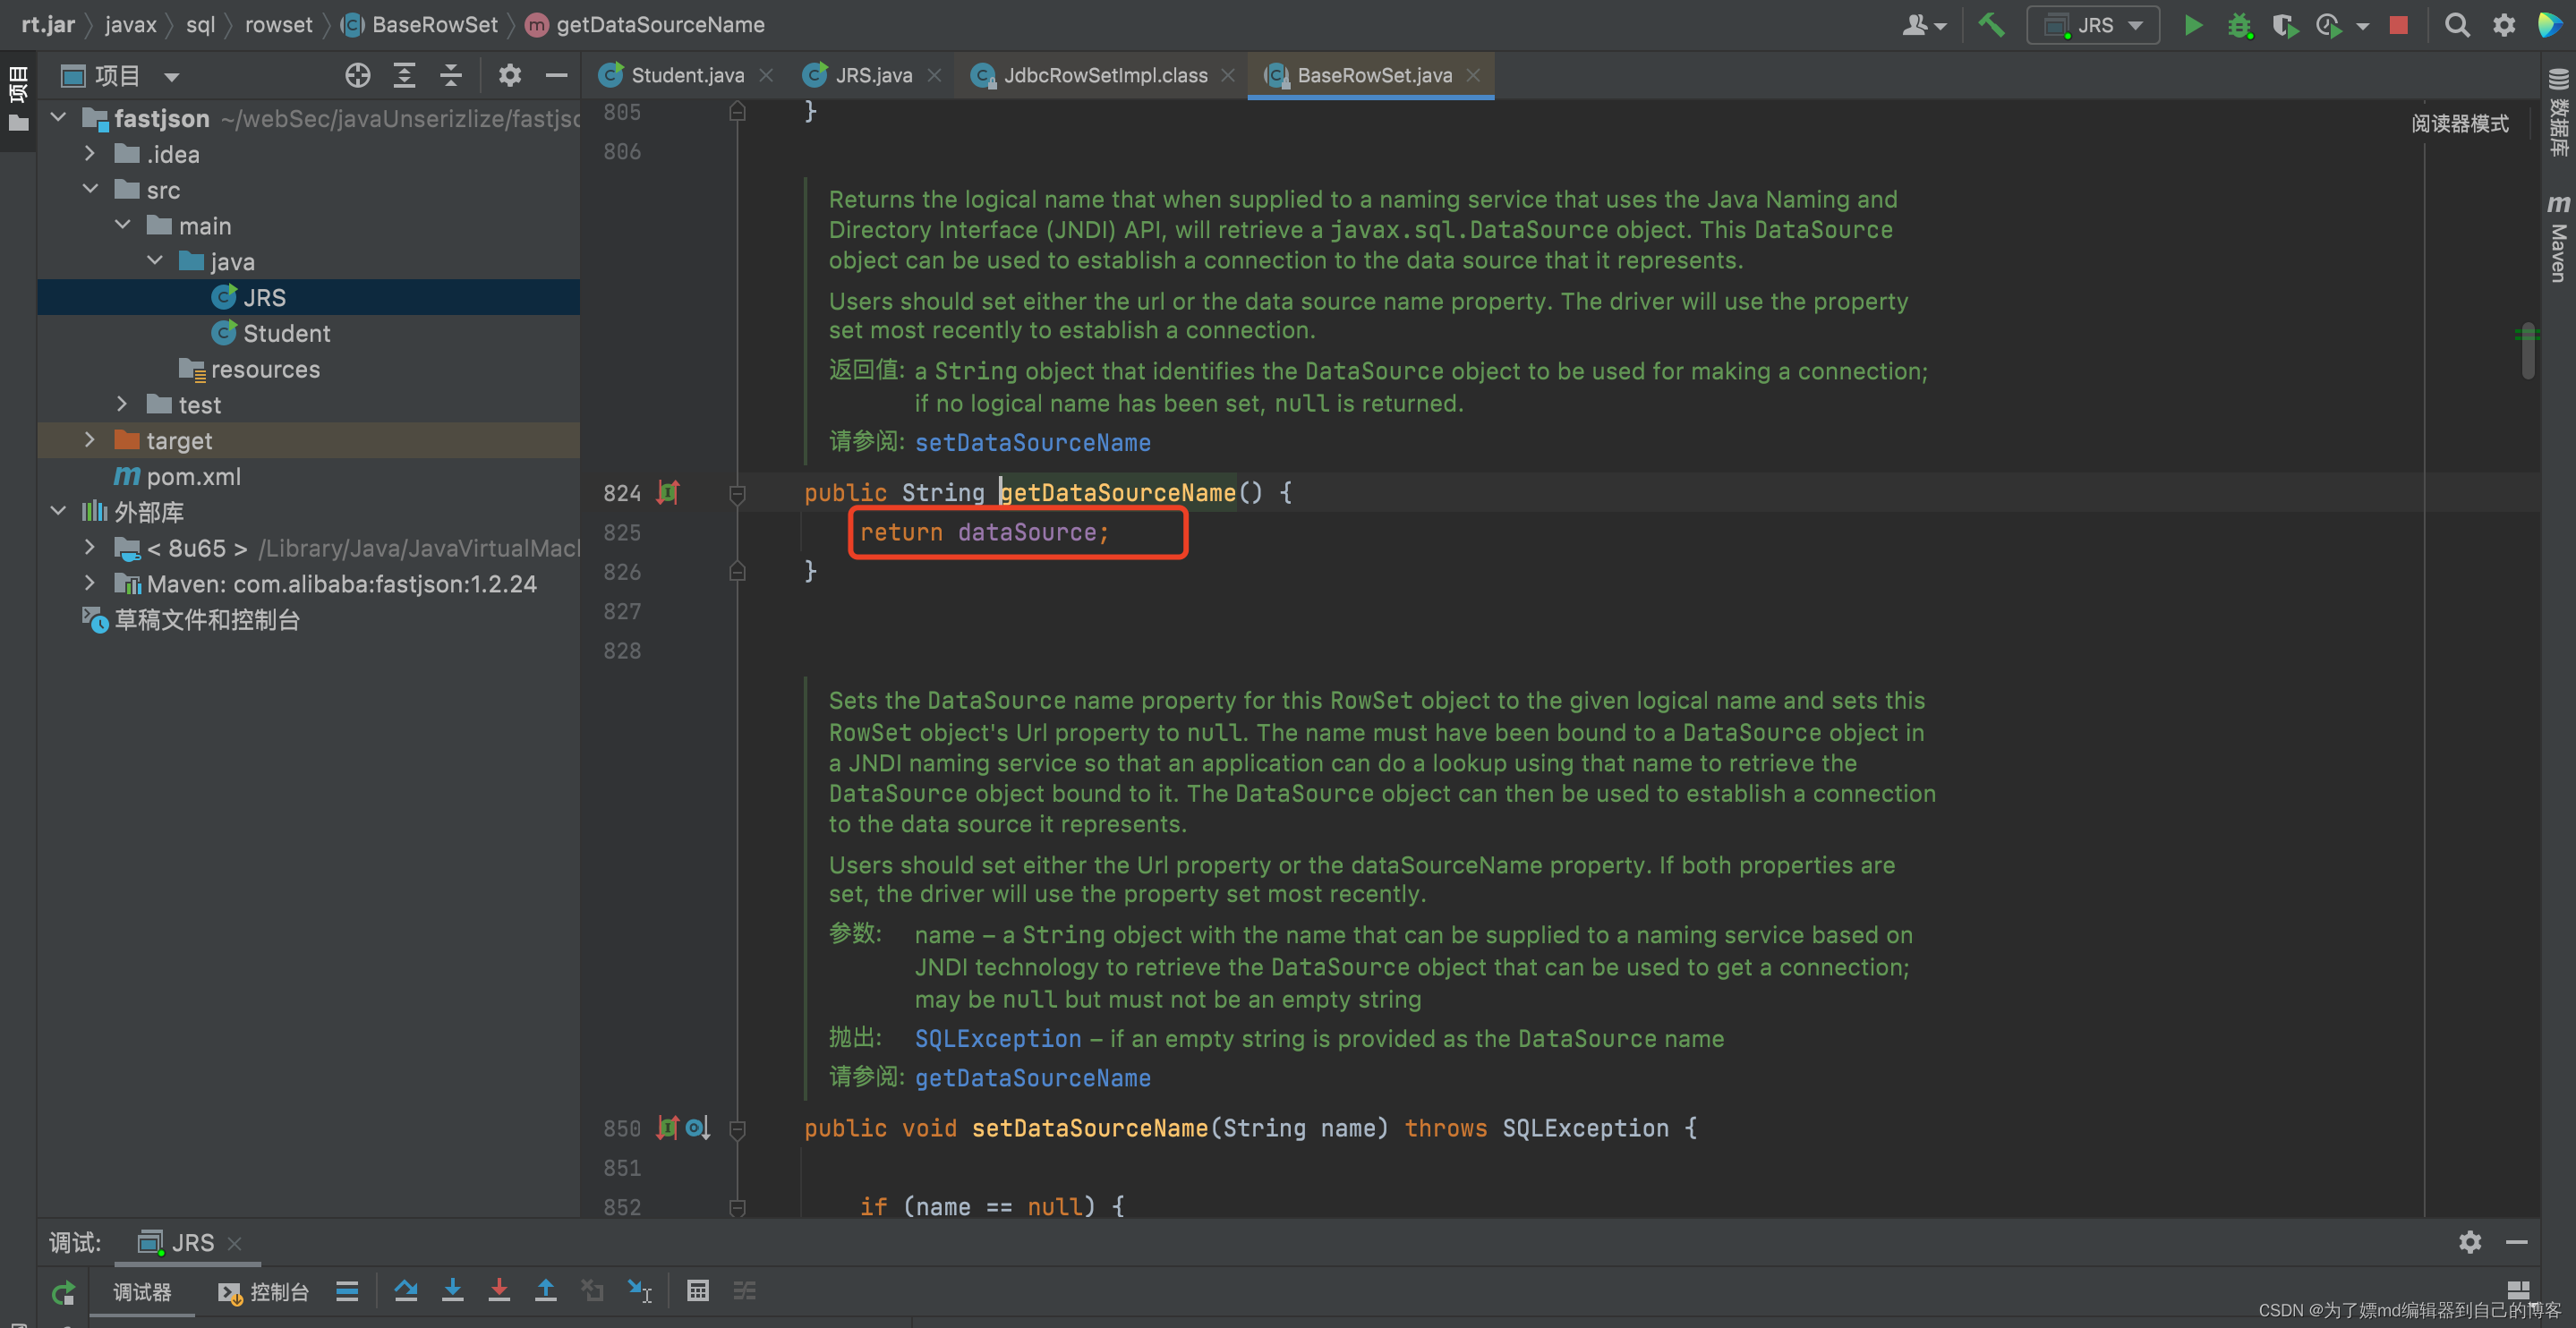
Task: Collapse all nodes in project panel
Action: coord(451,75)
